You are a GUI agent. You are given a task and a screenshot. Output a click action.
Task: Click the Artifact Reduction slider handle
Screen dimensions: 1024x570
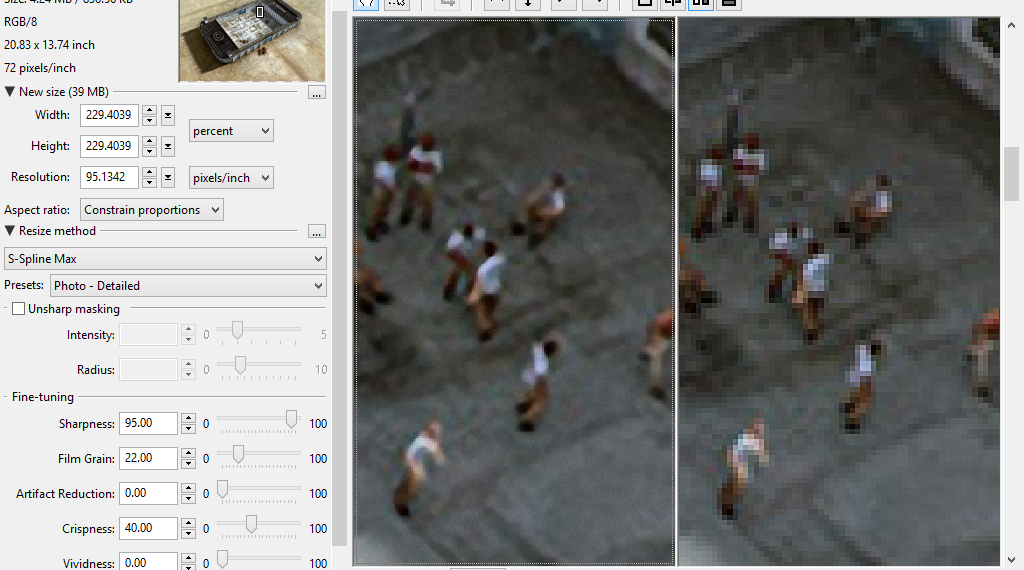(223, 489)
